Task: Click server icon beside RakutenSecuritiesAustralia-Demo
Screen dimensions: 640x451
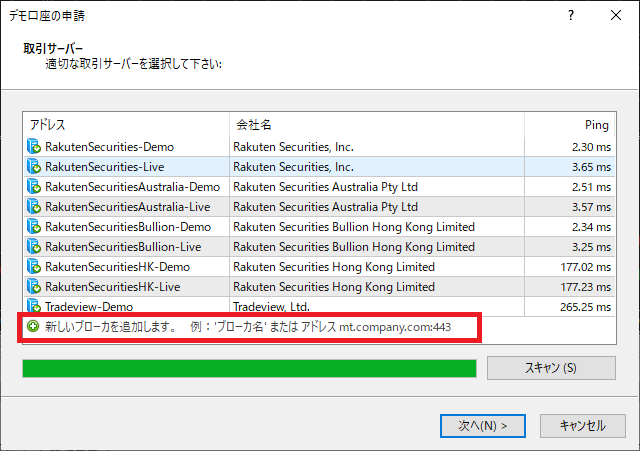Action: [34, 187]
